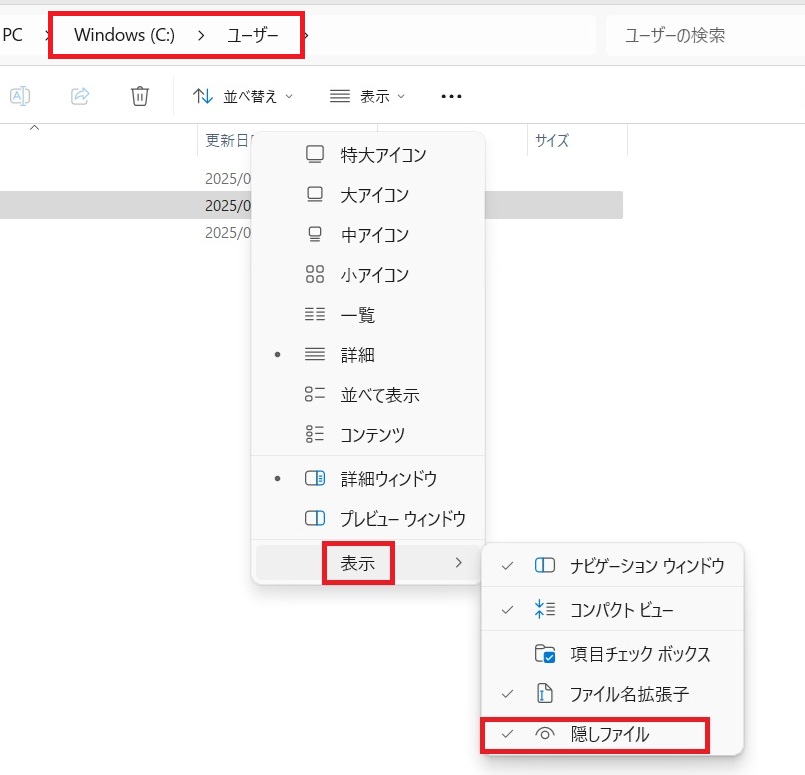Enable プレビュー ウィンドウ preview pane
Screen dimensions: 805x775
coord(402,519)
